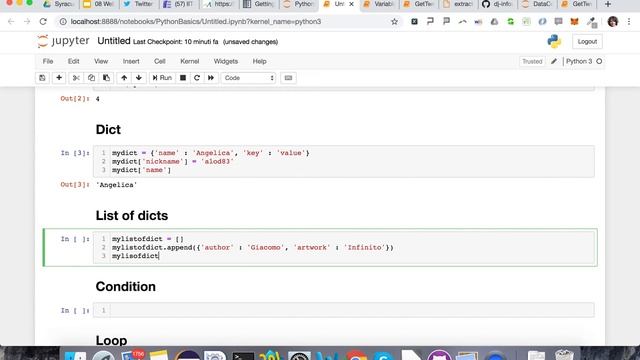The image size is (640, 360).
Task: Paste cells below with the toolbar icon
Action: tap(106, 78)
